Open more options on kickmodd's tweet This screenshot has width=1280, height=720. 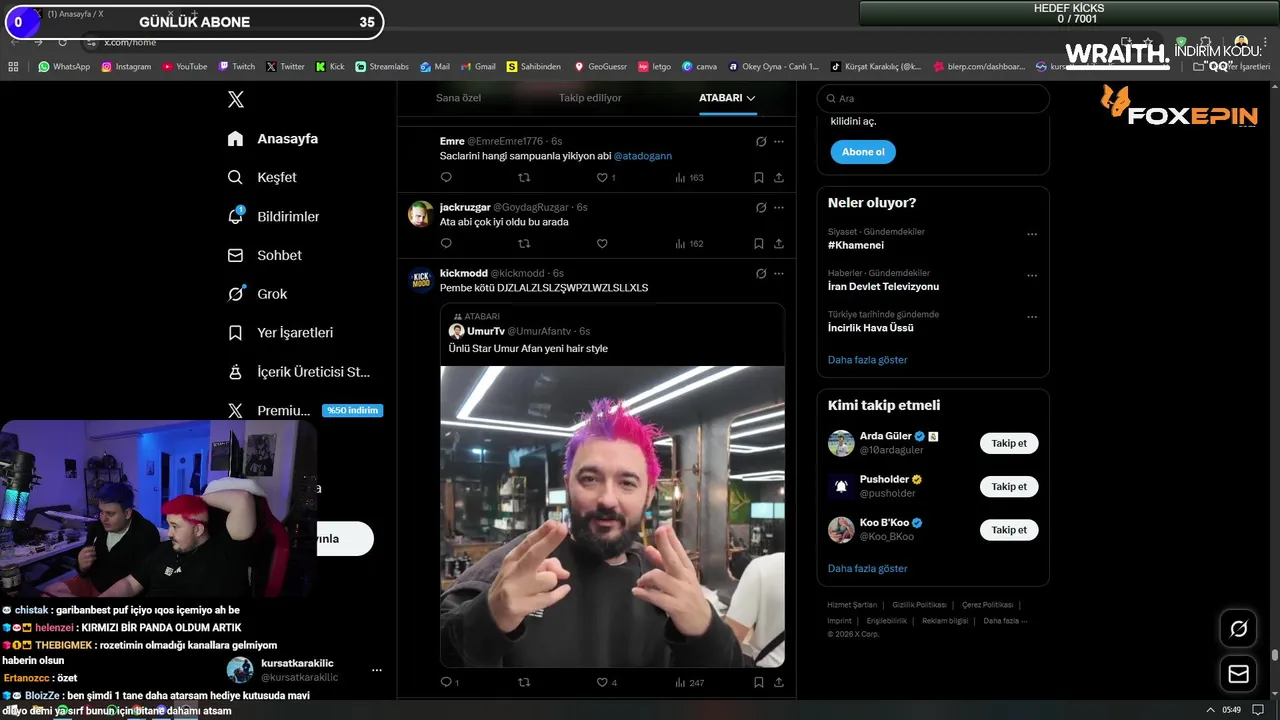tap(779, 274)
